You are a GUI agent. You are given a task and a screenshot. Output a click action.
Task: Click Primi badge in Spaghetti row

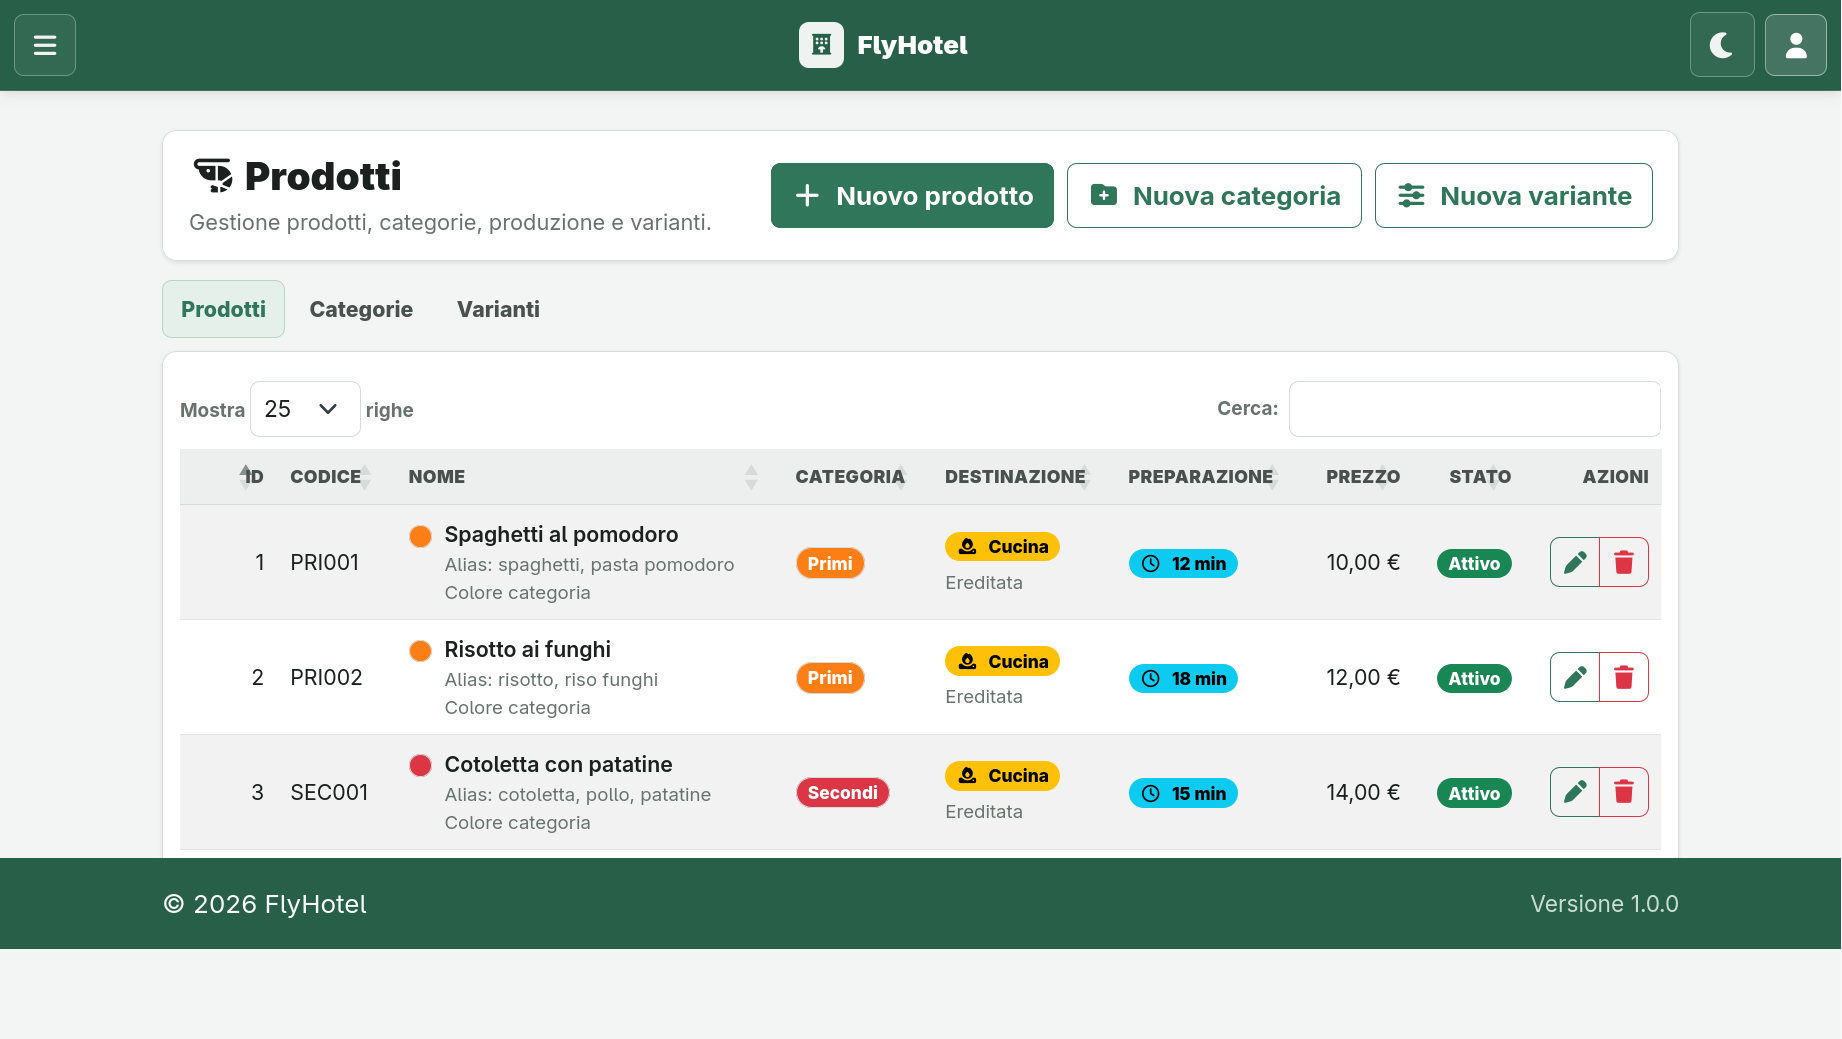830,563
